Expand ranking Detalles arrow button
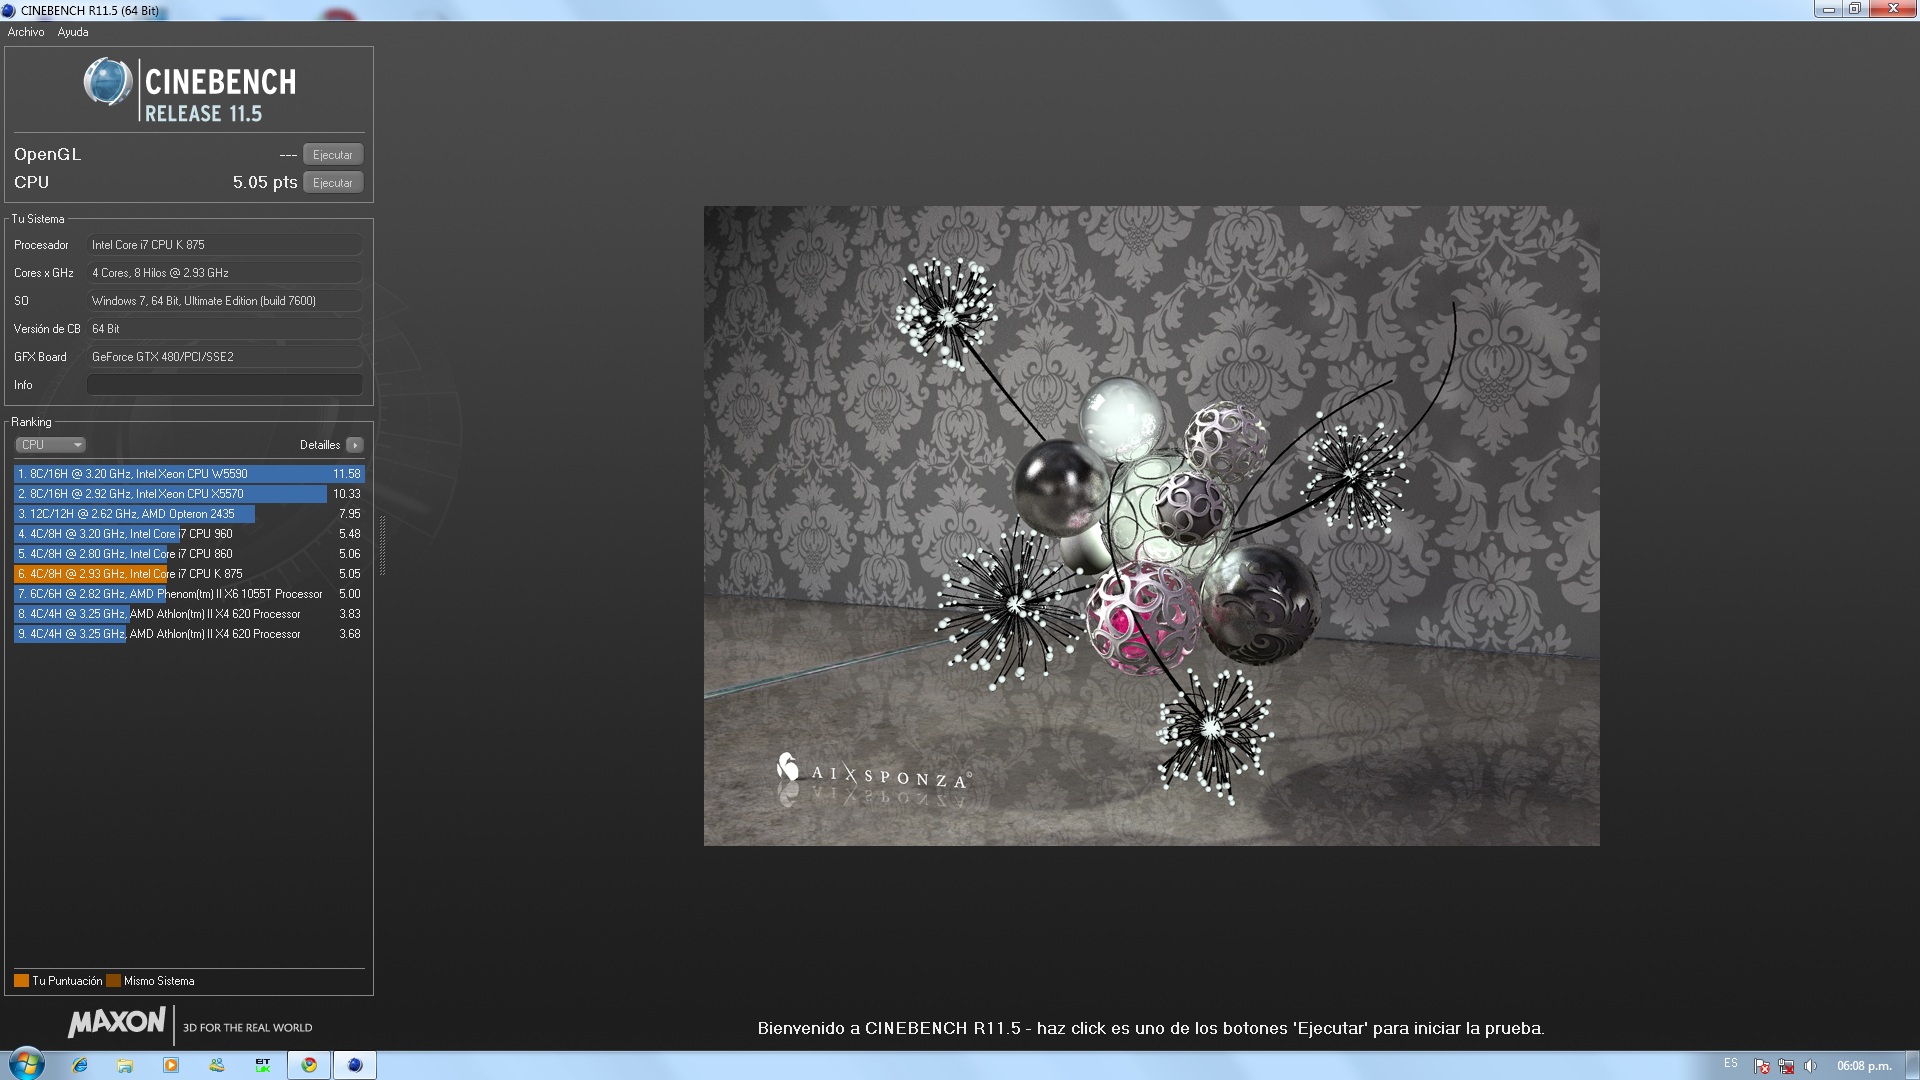This screenshot has width=1920, height=1080. [x=355, y=445]
